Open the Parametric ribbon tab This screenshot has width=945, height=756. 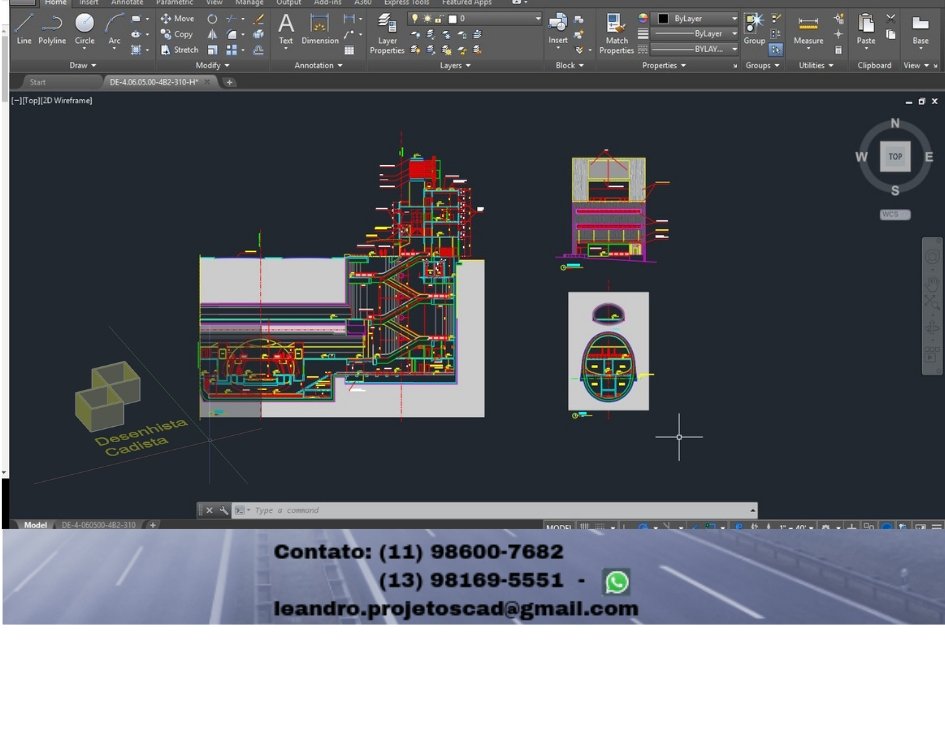coord(175,2)
